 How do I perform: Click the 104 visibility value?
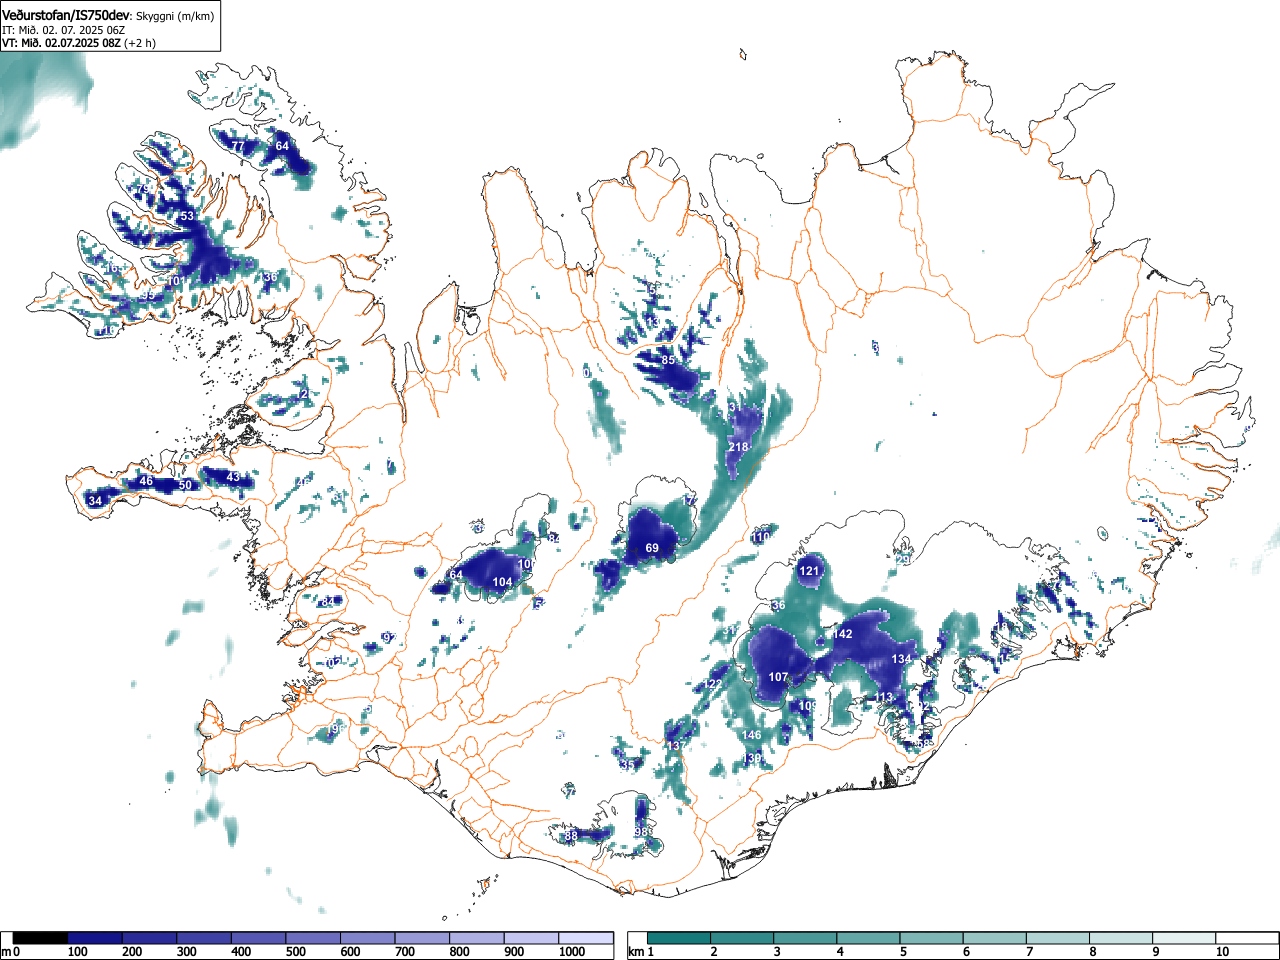(x=502, y=582)
